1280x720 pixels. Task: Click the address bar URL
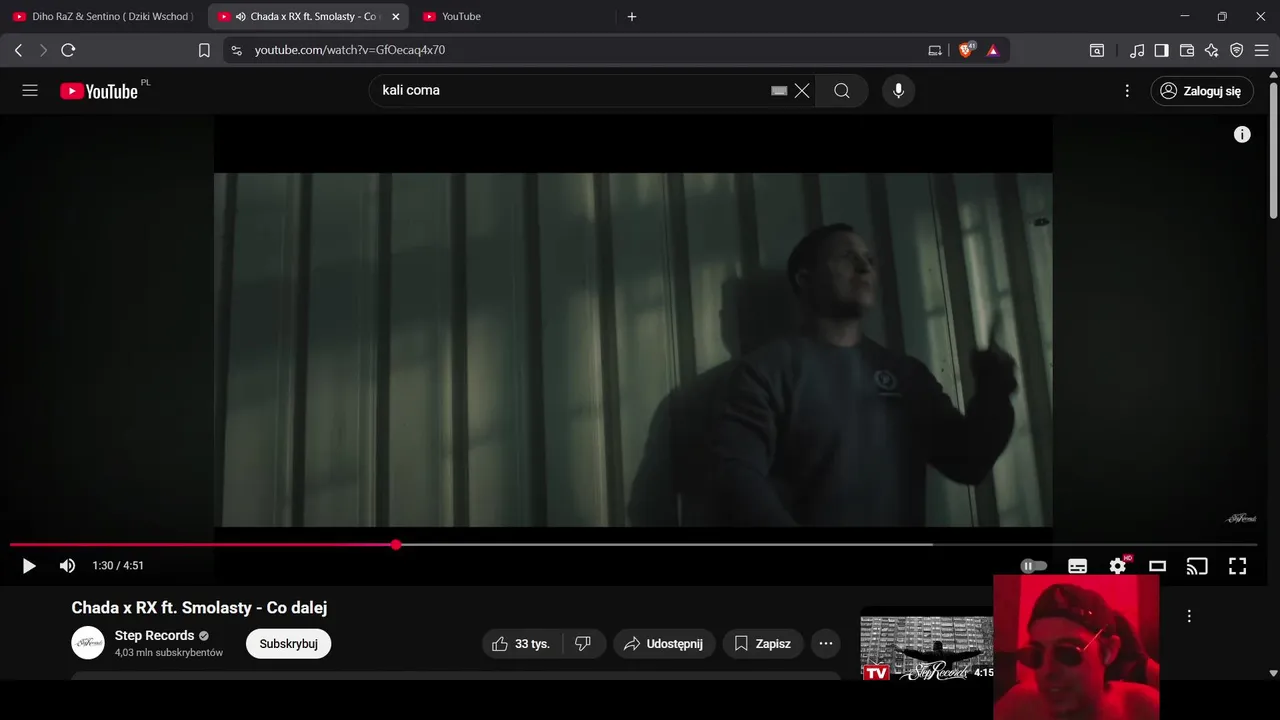click(x=350, y=50)
